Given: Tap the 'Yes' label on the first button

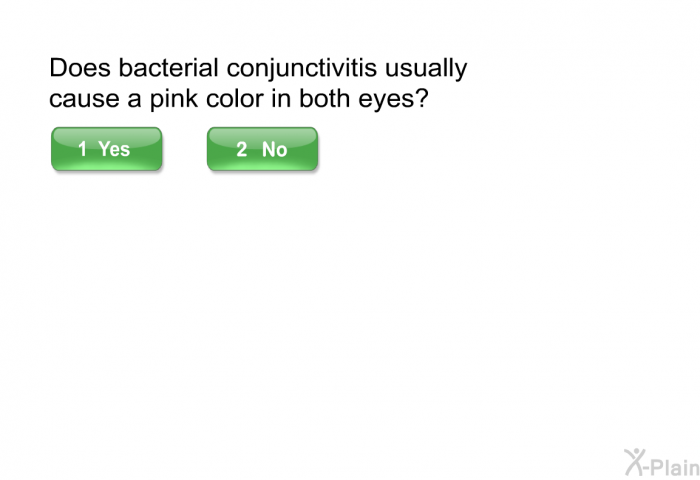Looking at the screenshot, I should [114, 149].
